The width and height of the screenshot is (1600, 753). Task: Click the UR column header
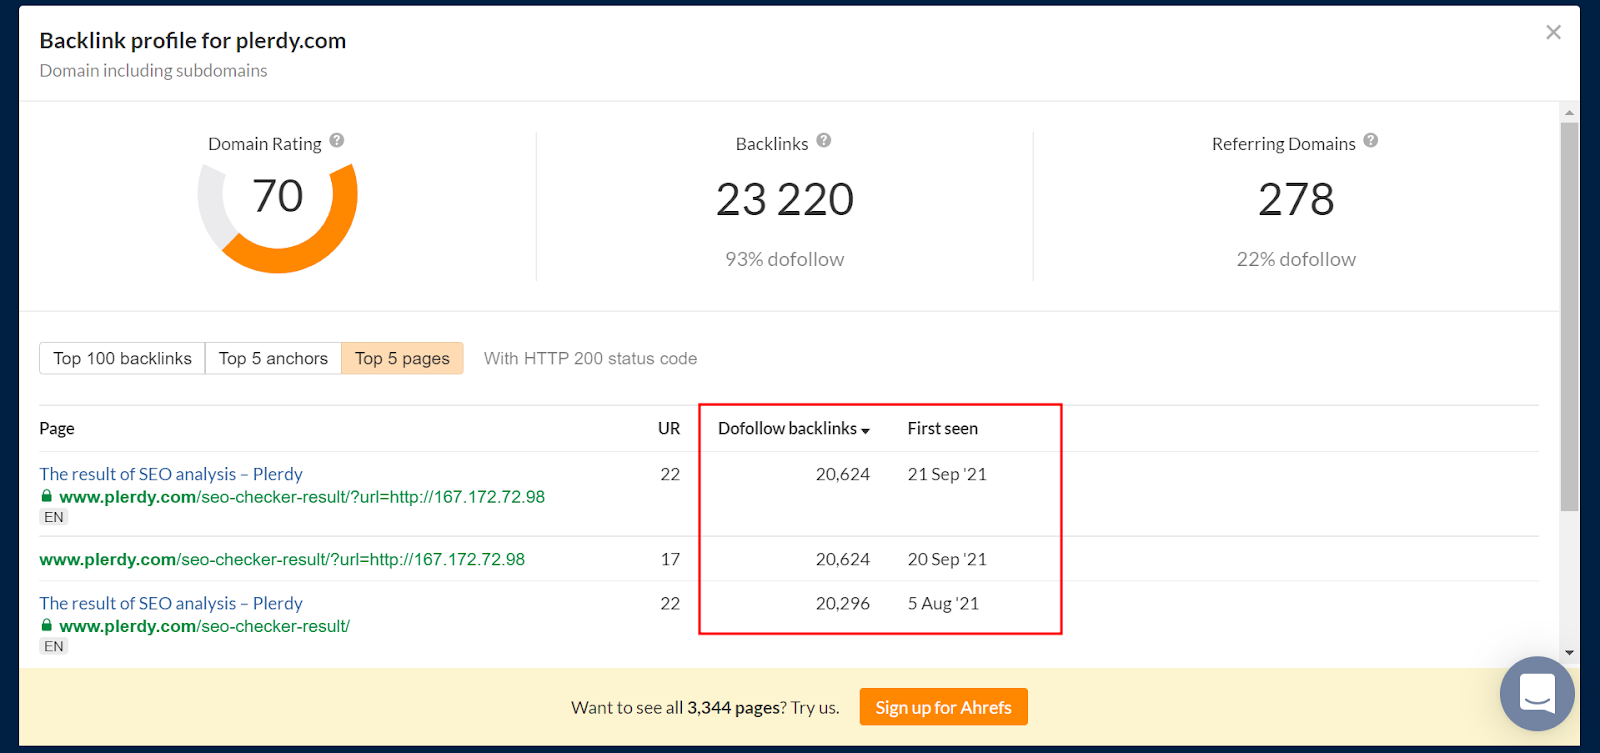(x=669, y=428)
